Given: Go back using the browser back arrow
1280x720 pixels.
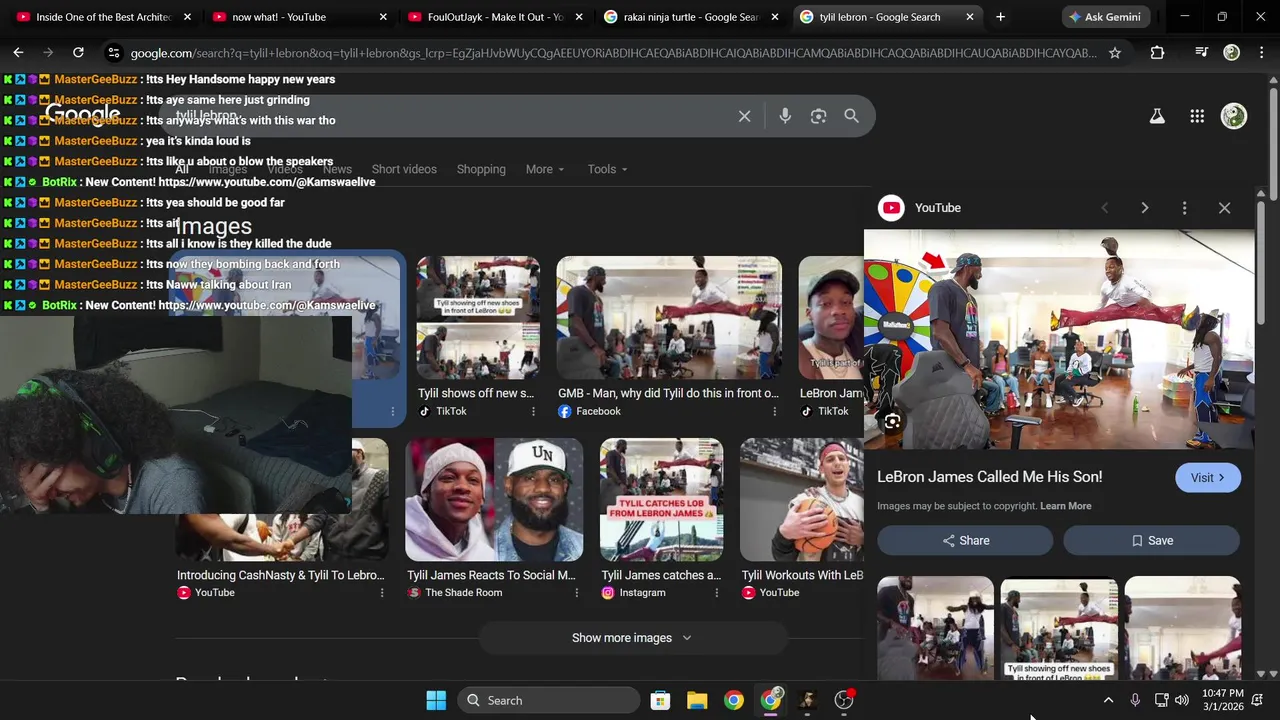Looking at the screenshot, I should pos(18,52).
